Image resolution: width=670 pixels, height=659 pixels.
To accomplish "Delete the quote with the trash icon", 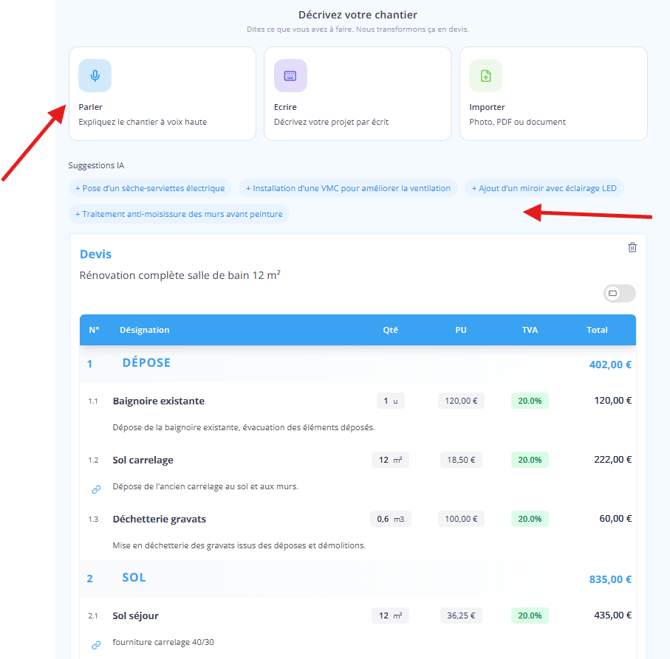I will (632, 247).
